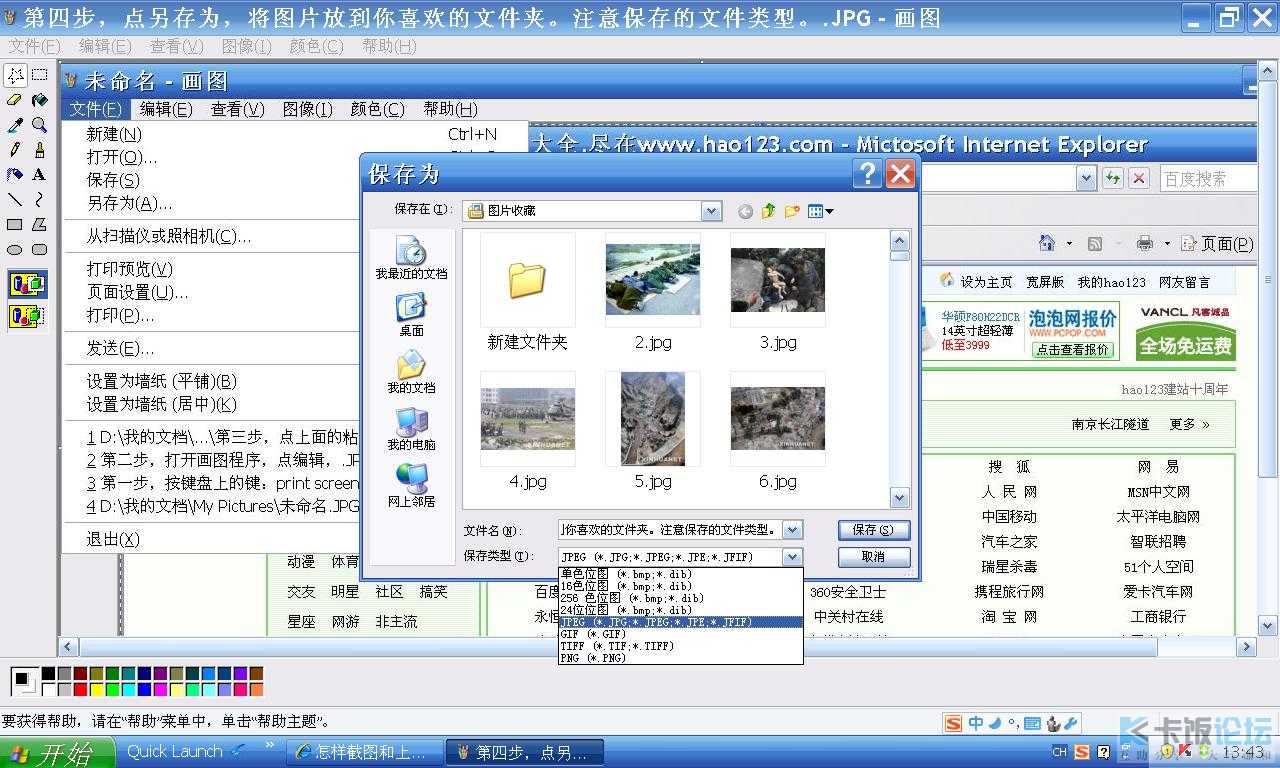Choose GIF (*.GIF) from file type list
This screenshot has height=768, width=1280.
click(681, 634)
